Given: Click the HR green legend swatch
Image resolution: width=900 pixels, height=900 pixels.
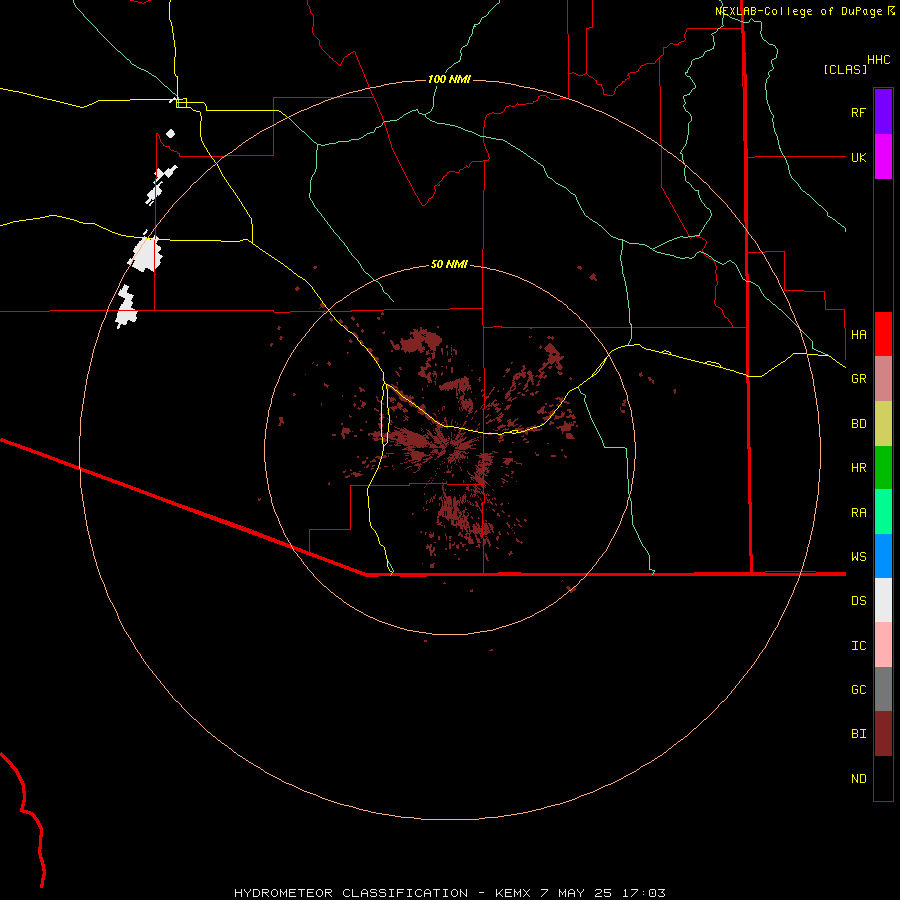Looking at the screenshot, I should [x=883, y=467].
